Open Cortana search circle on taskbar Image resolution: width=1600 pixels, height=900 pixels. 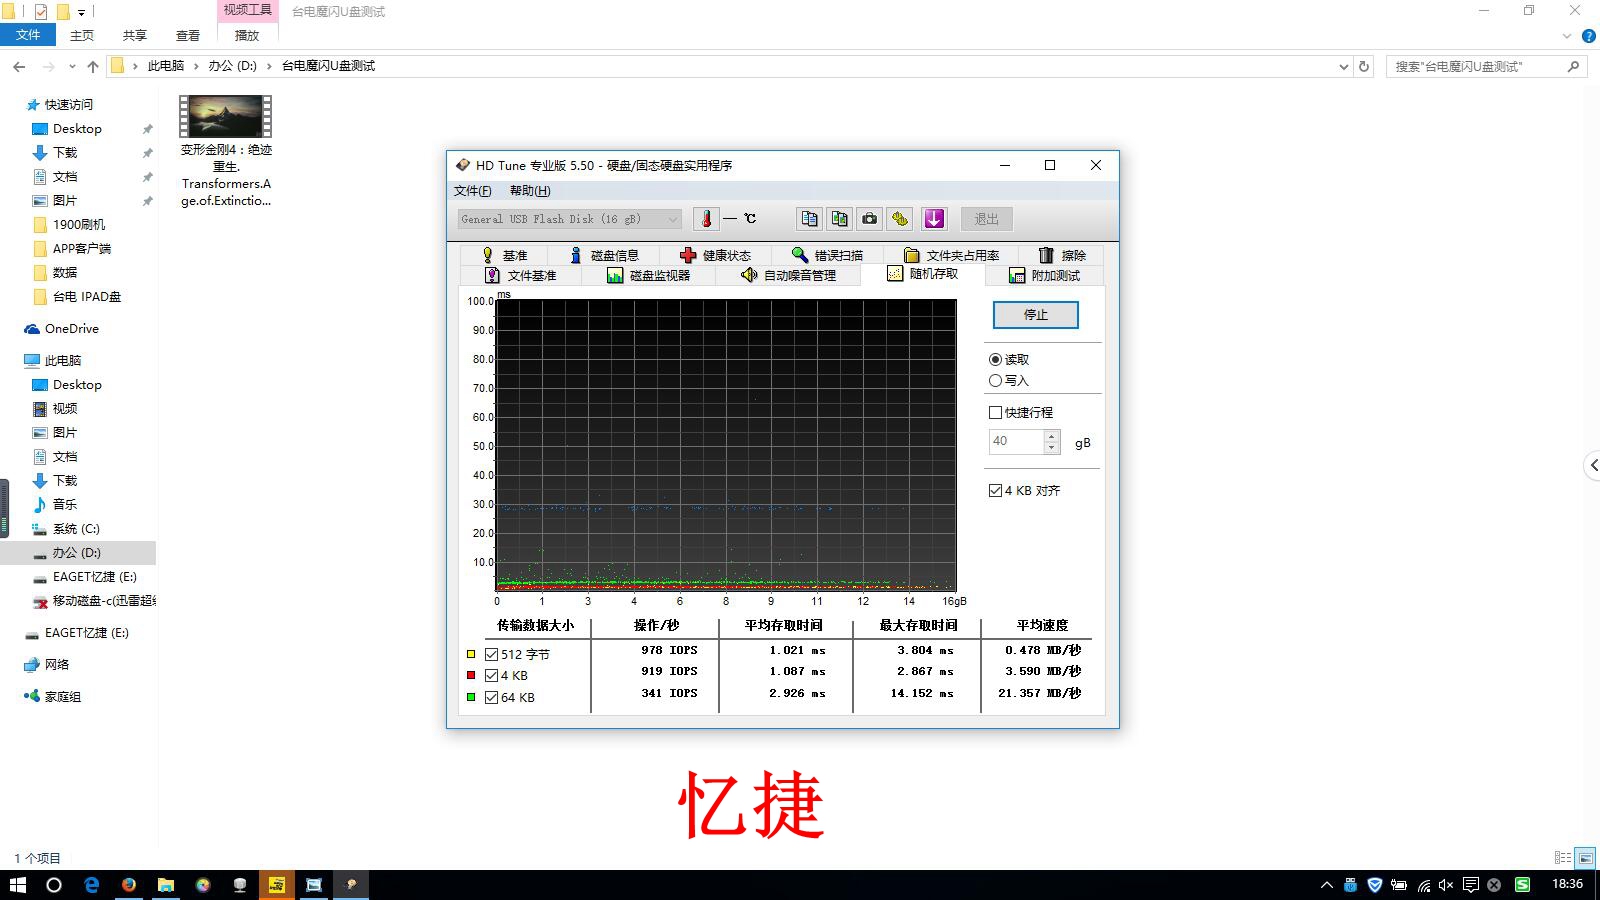pyautogui.click(x=54, y=885)
